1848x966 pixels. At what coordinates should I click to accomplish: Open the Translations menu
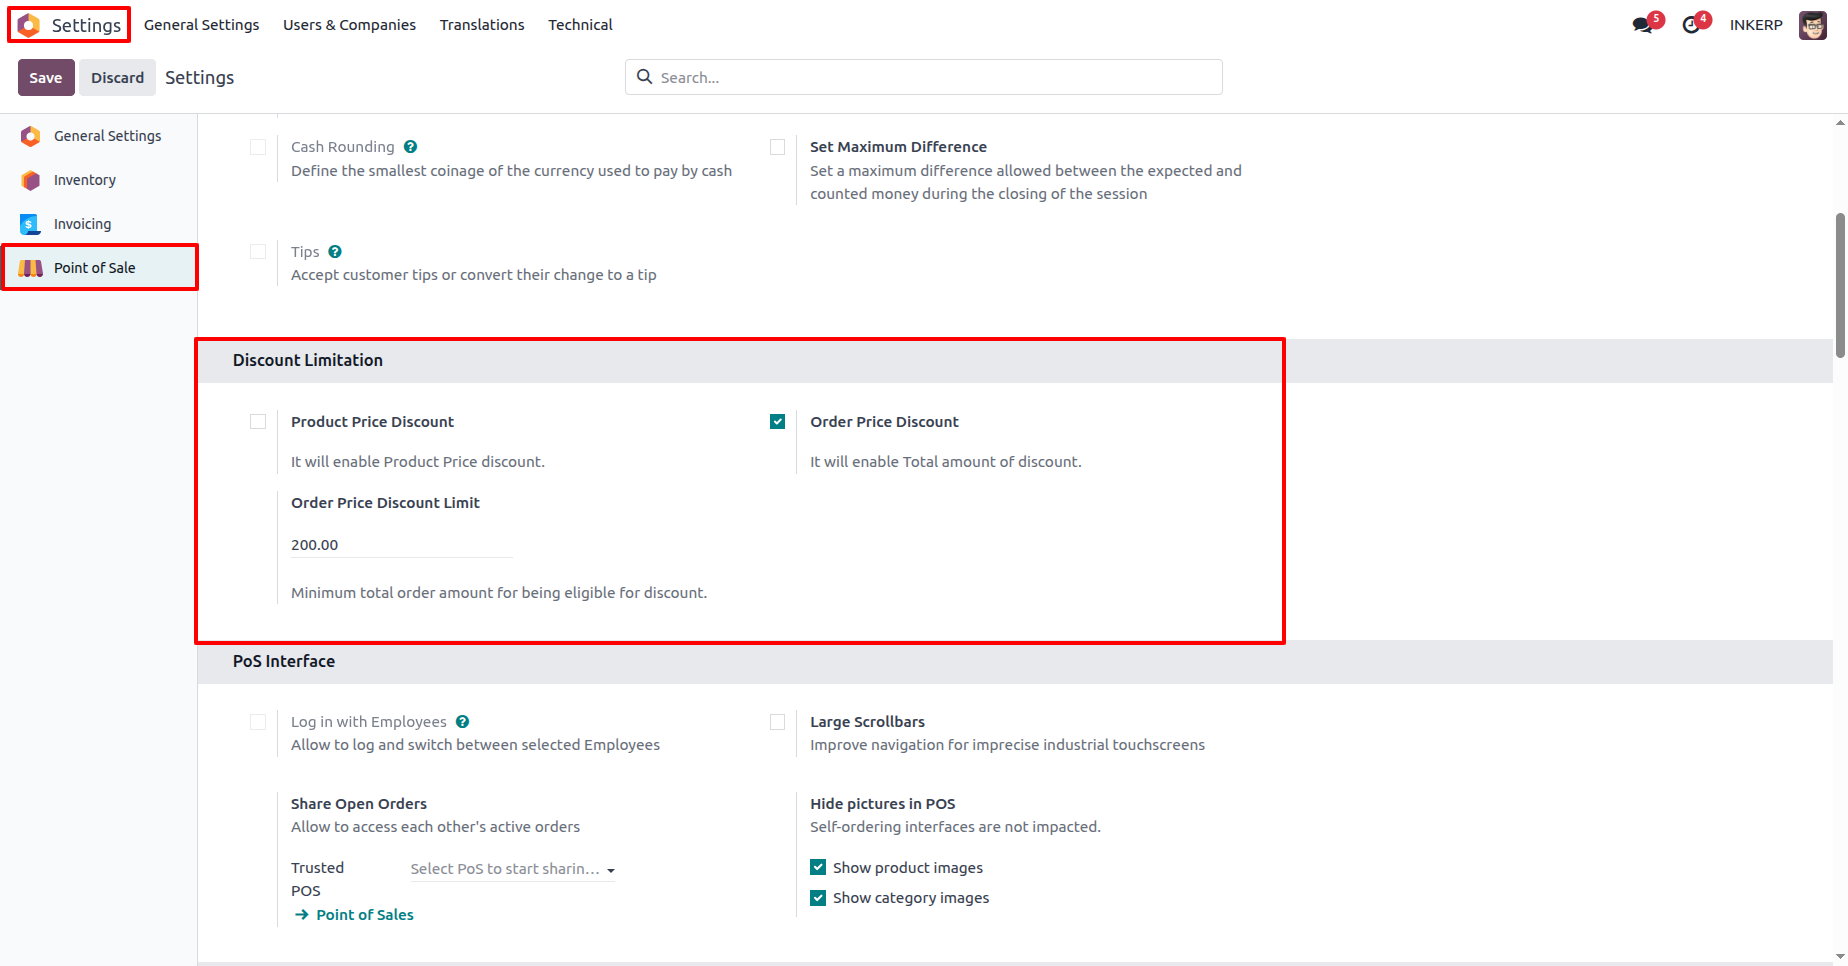click(x=482, y=25)
